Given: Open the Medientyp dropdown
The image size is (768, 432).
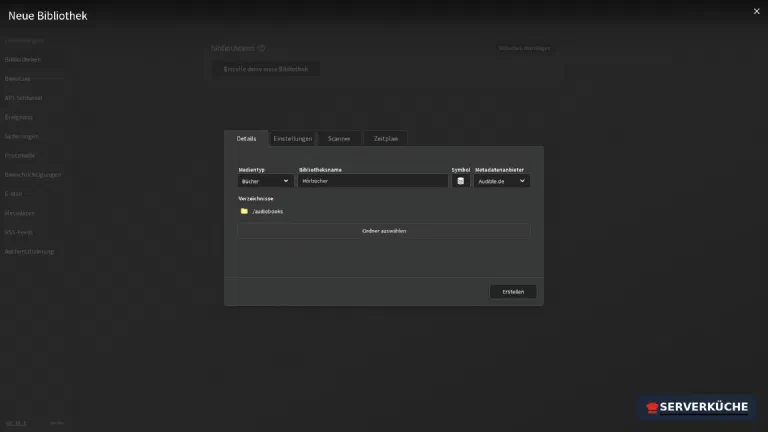Looking at the screenshot, I should click(265, 181).
